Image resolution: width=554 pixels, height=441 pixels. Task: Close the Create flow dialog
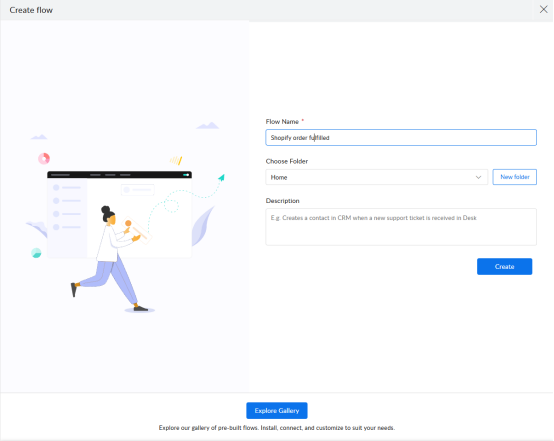click(543, 10)
